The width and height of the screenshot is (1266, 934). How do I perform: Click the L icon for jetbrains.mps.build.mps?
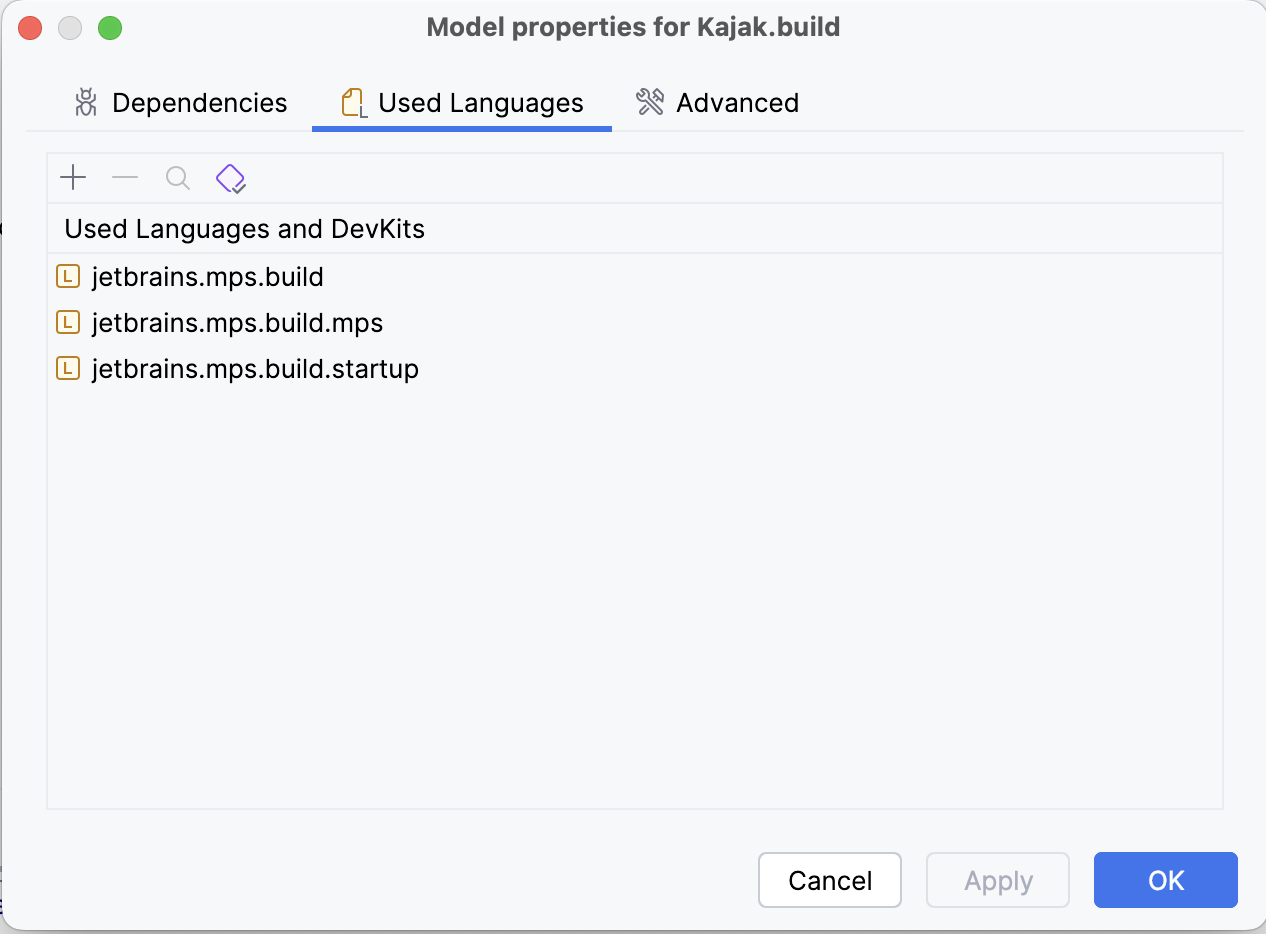click(68, 322)
